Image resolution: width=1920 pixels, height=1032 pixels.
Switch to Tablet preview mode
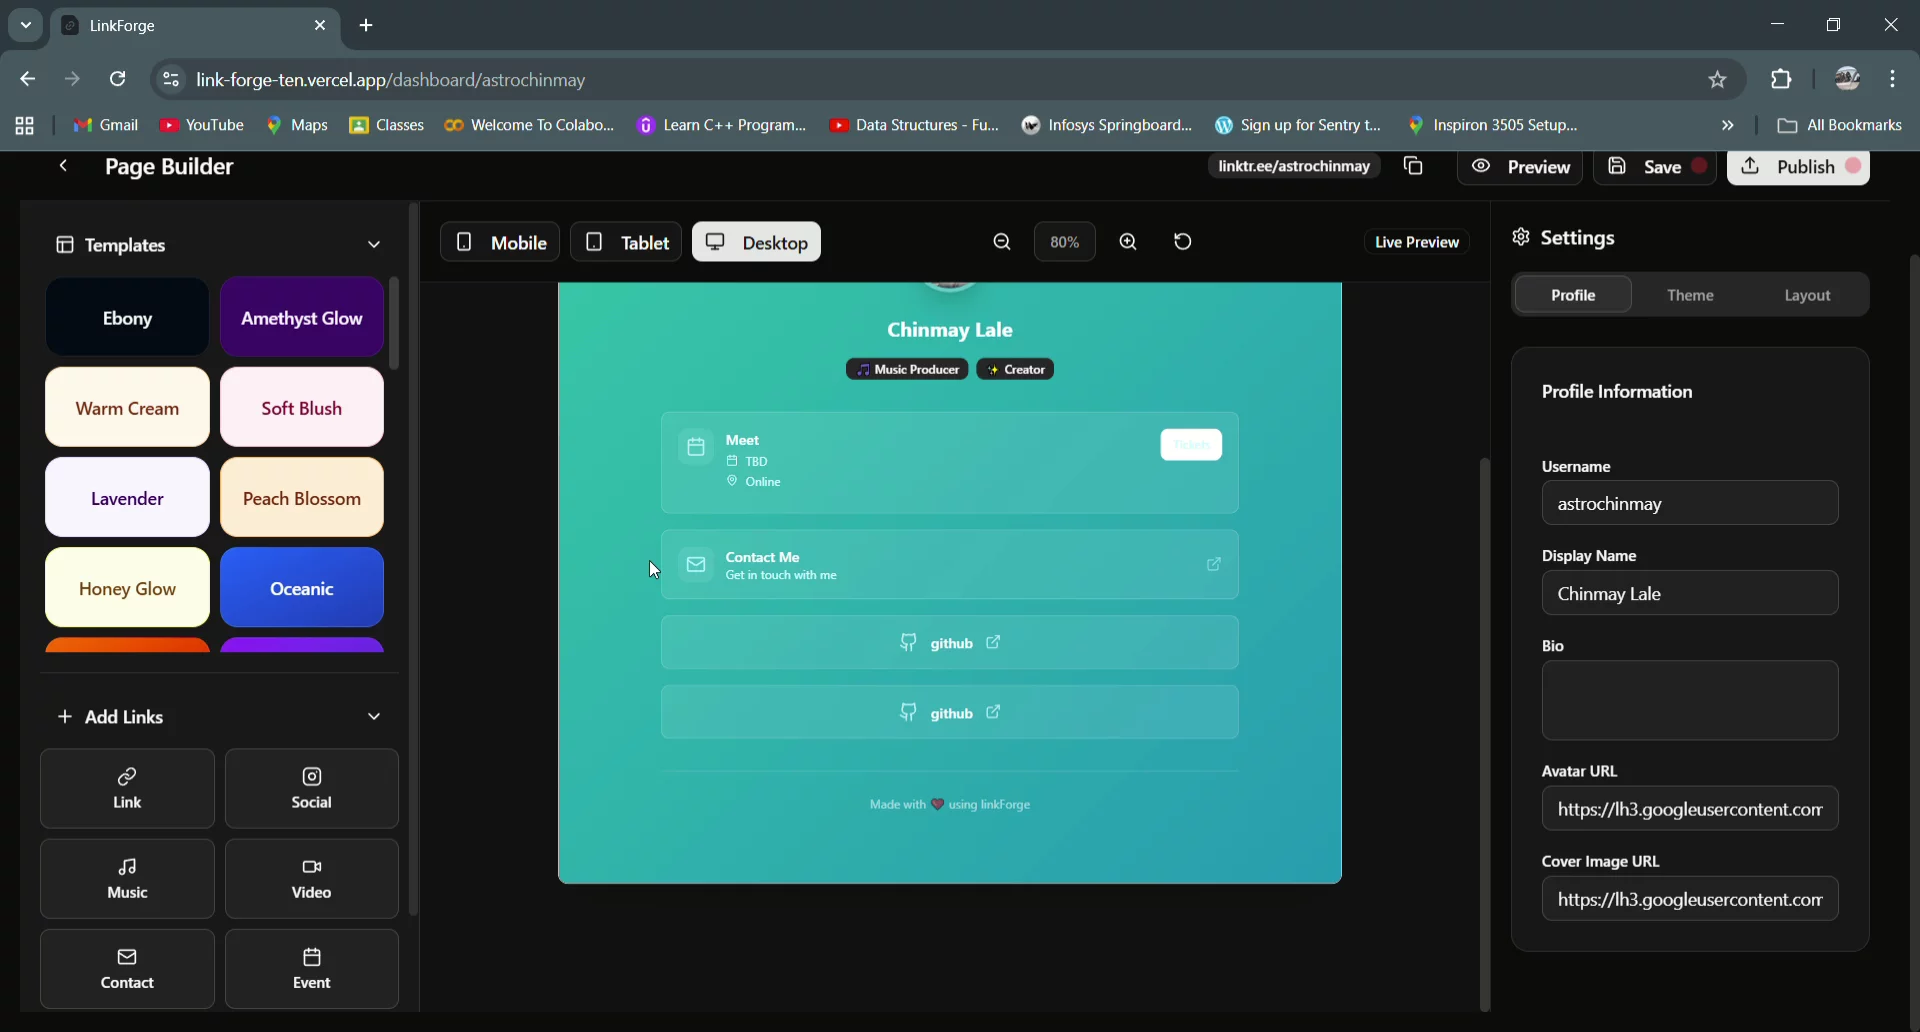625,241
